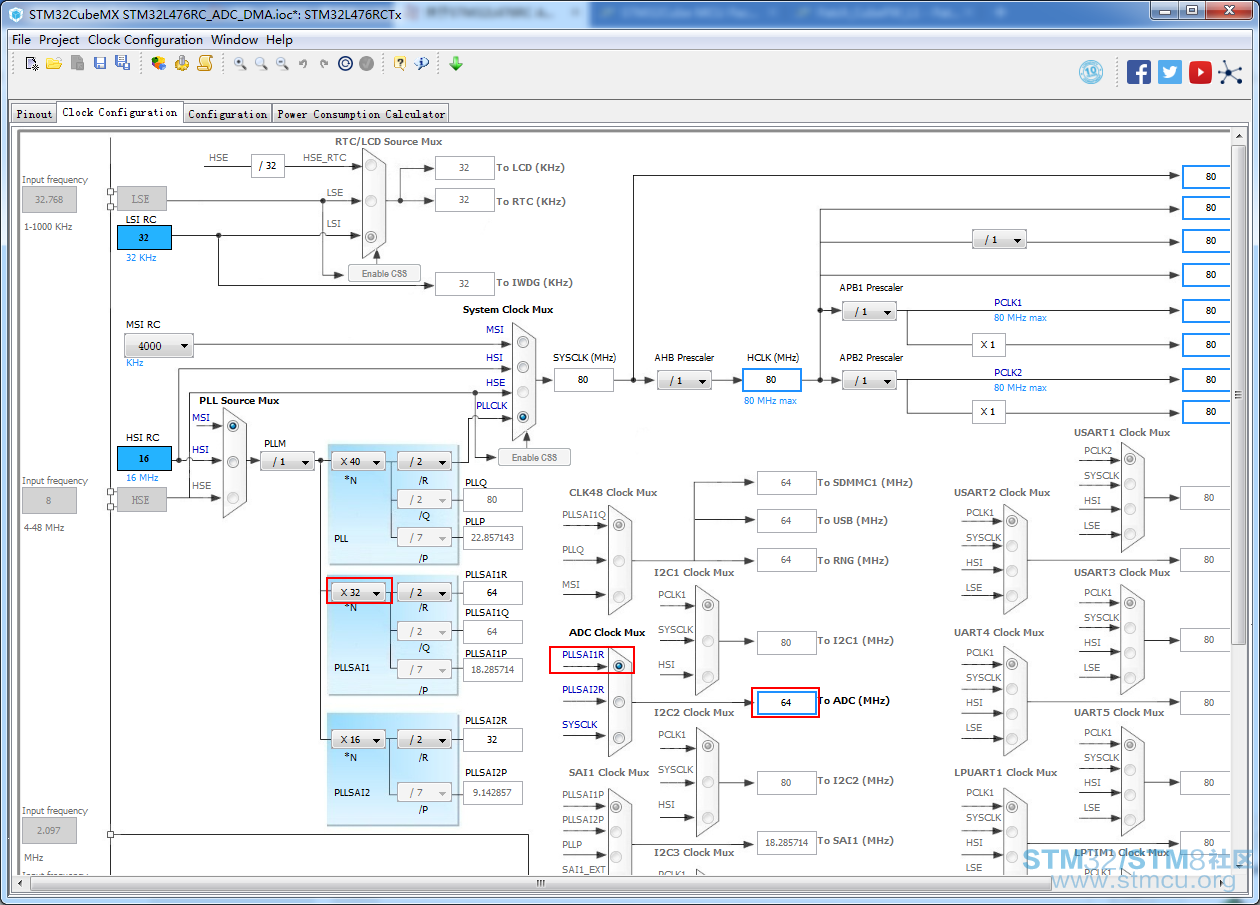Zoom out with the minus magnifier icon

[282, 63]
